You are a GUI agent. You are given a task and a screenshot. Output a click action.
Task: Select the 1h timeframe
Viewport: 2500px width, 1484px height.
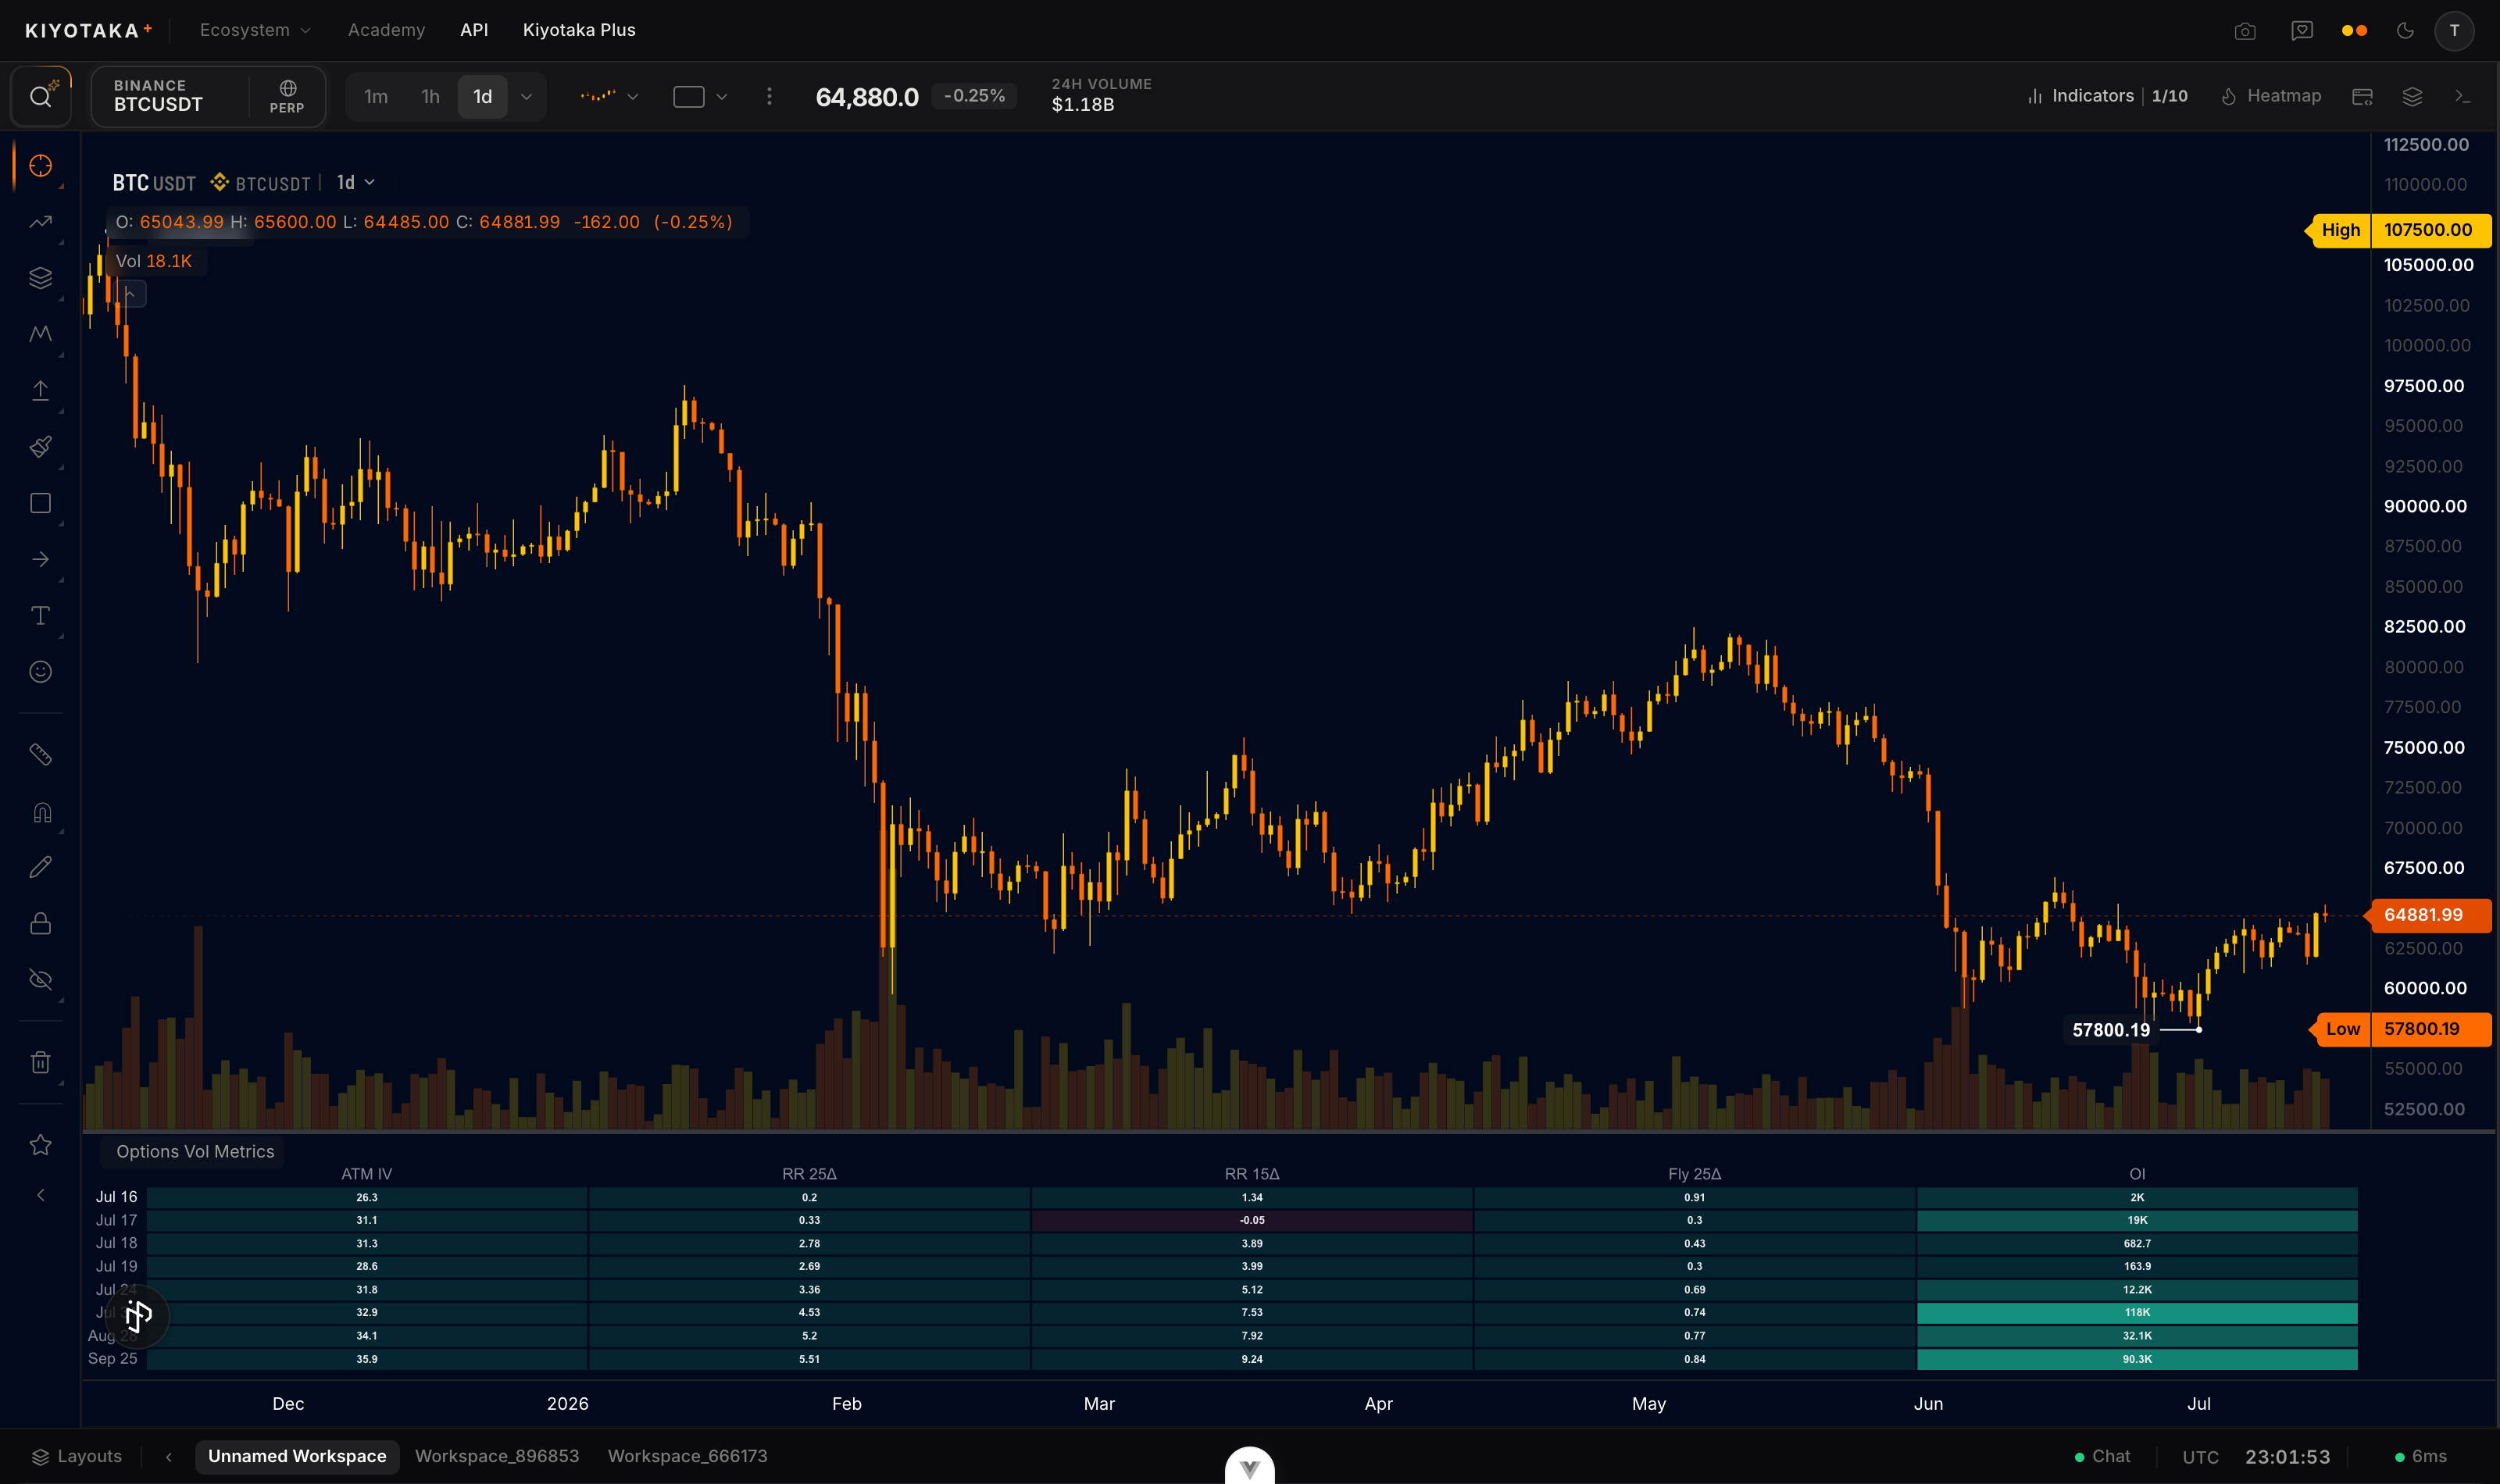[430, 97]
